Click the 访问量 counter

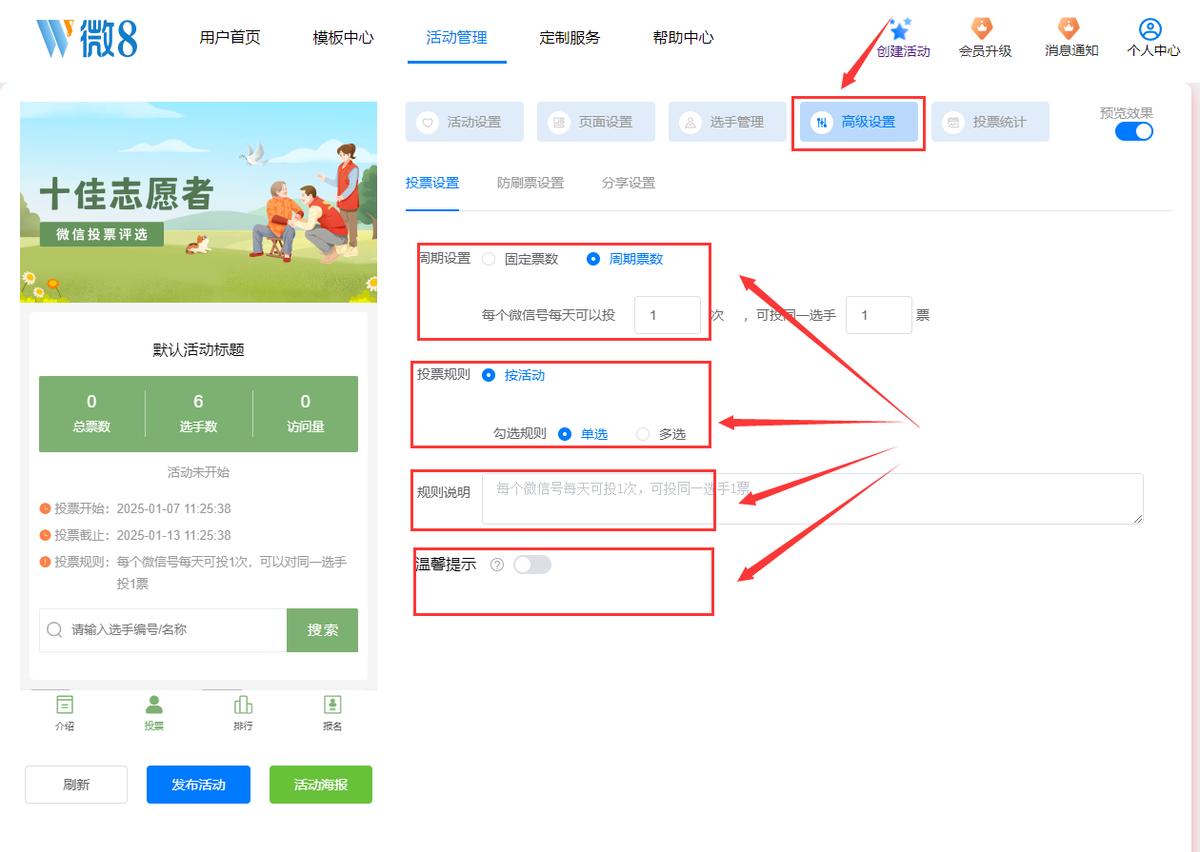(x=305, y=413)
